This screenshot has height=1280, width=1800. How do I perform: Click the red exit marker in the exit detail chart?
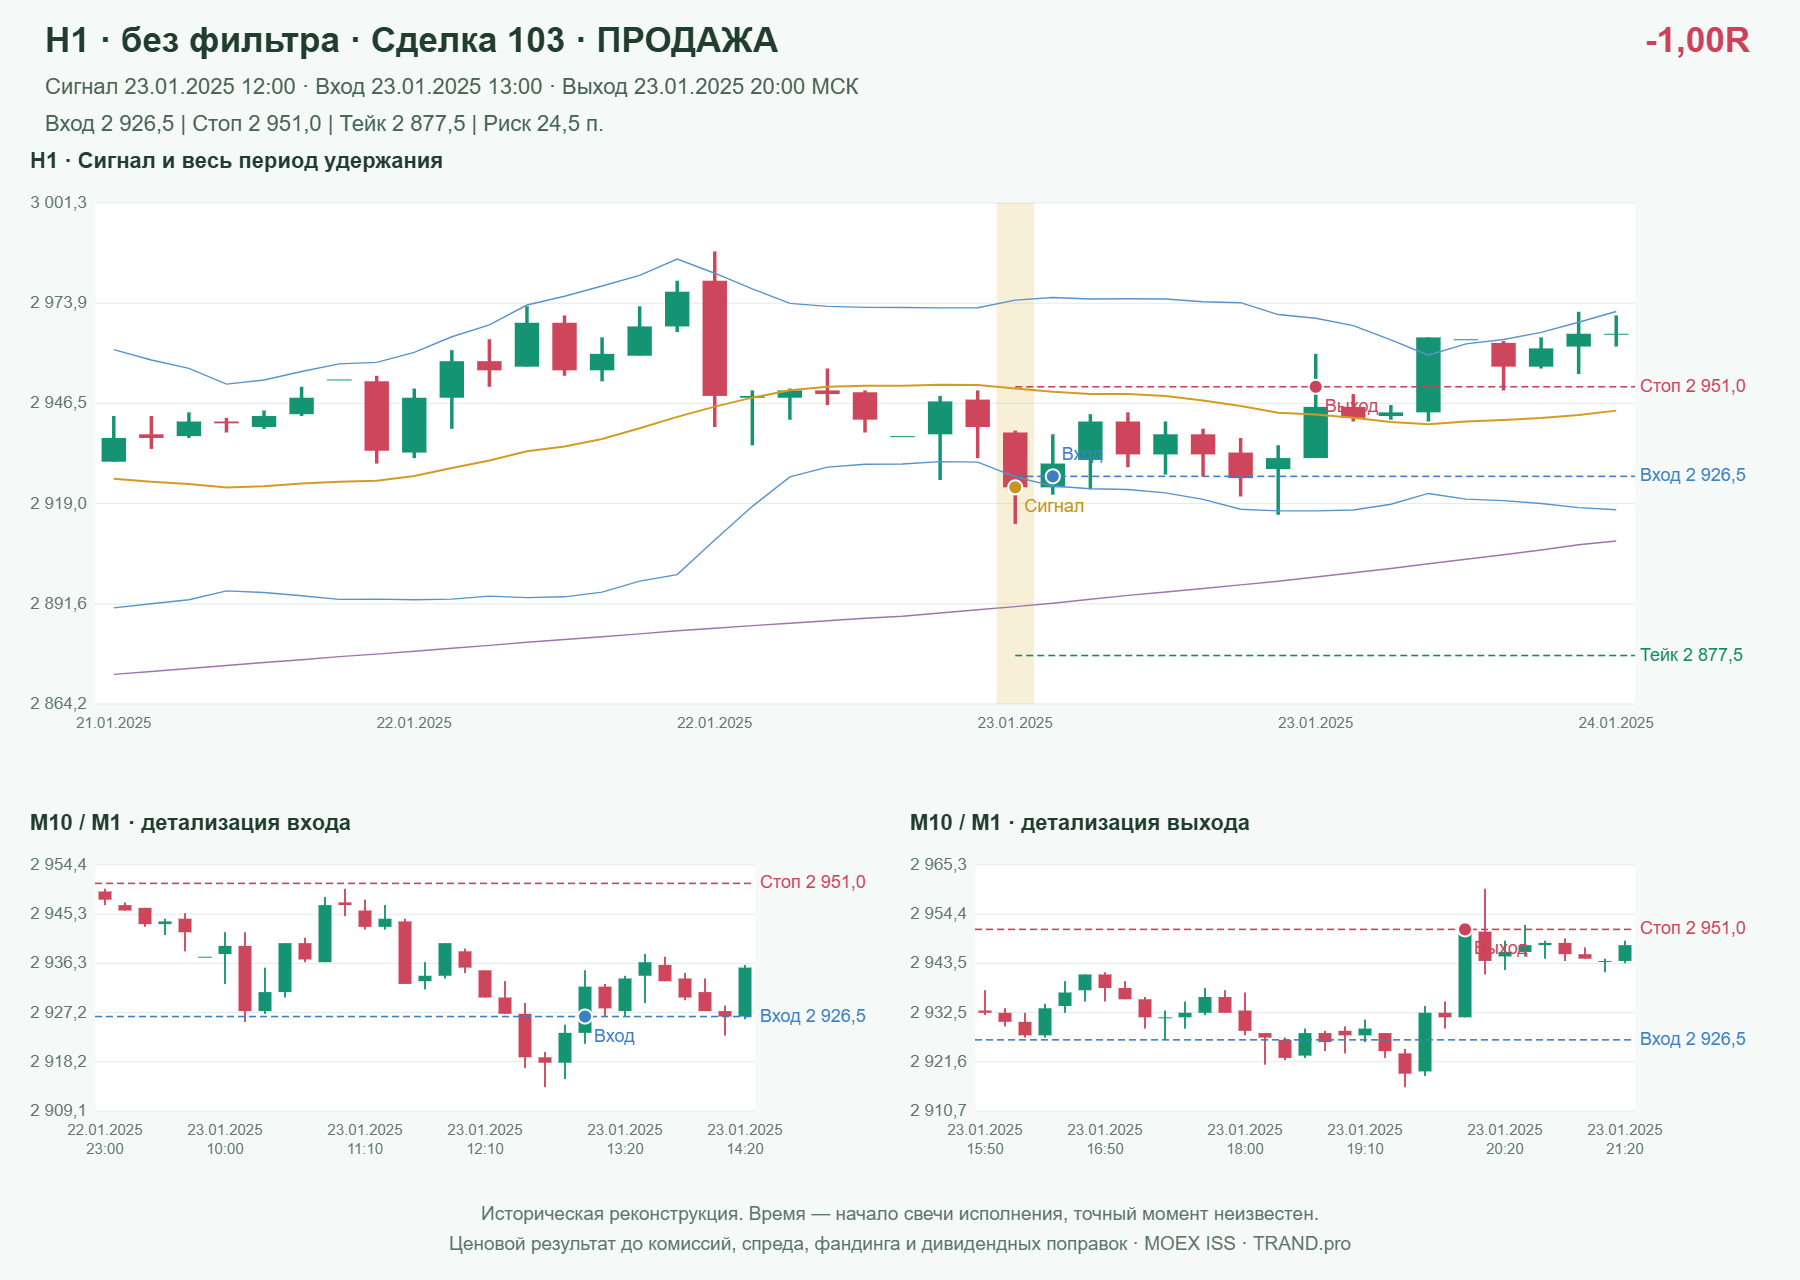(x=1465, y=930)
